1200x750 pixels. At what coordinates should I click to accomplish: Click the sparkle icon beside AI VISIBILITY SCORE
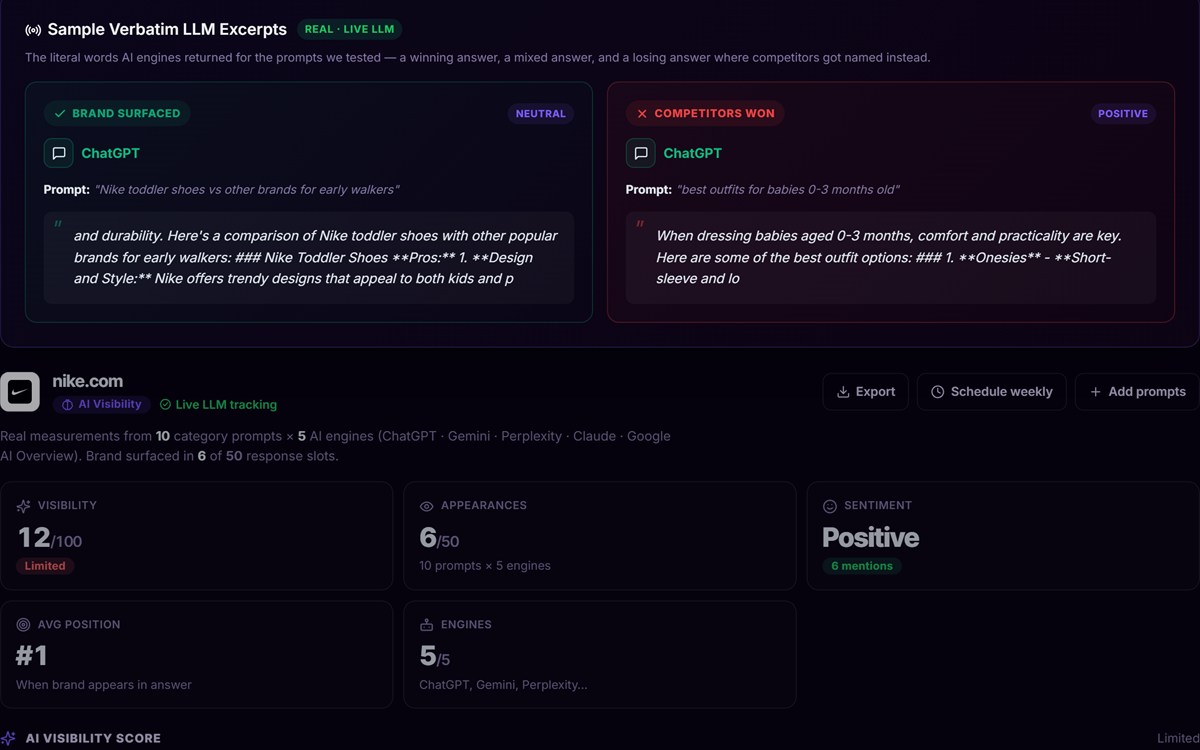[x=8, y=738]
